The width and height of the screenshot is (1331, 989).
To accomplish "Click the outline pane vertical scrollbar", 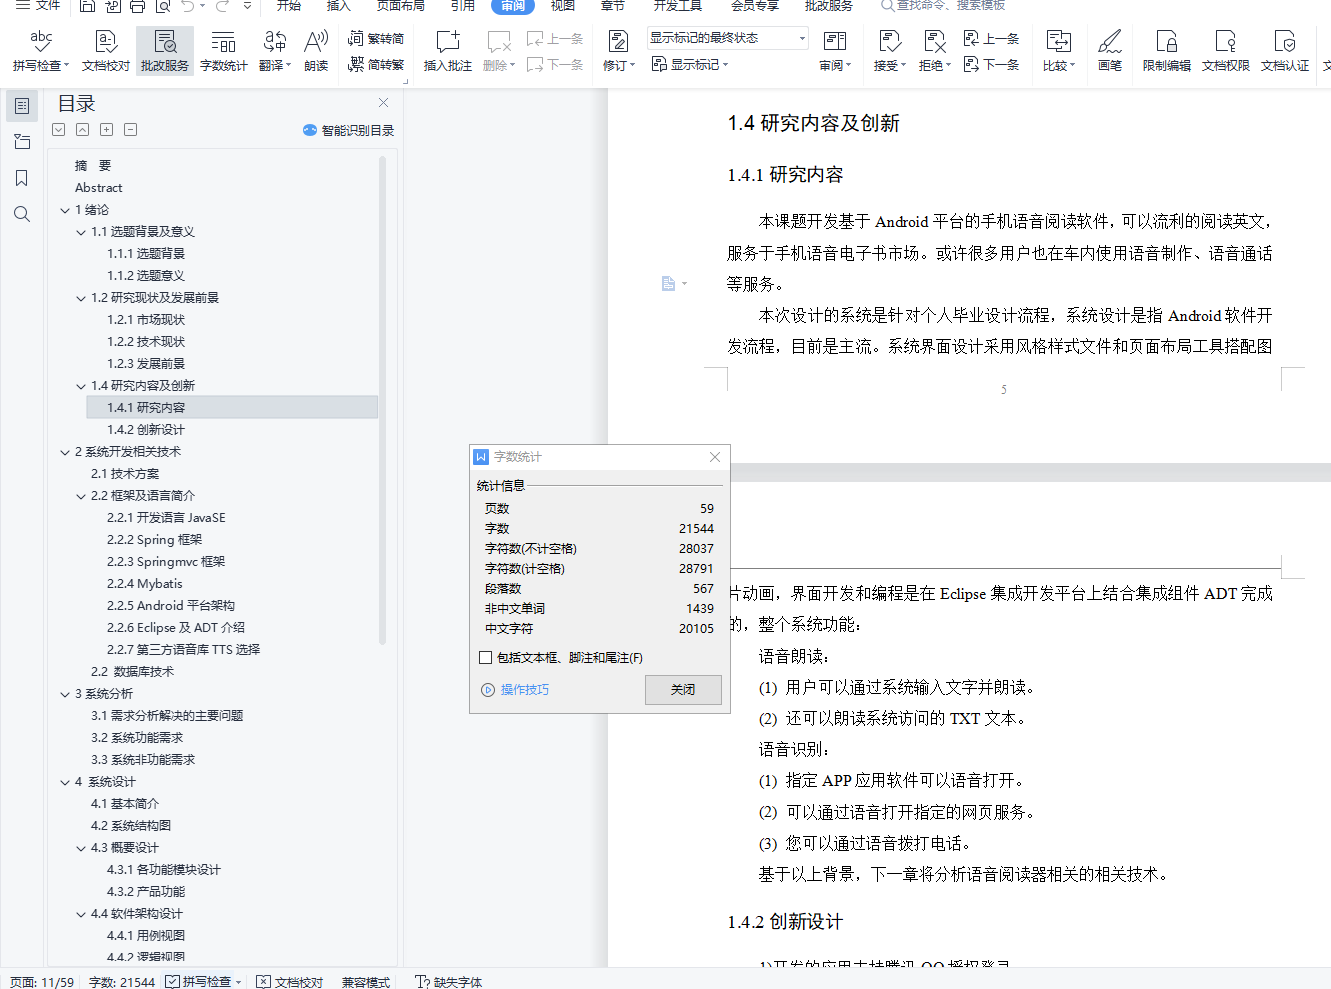I will click(382, 400).
